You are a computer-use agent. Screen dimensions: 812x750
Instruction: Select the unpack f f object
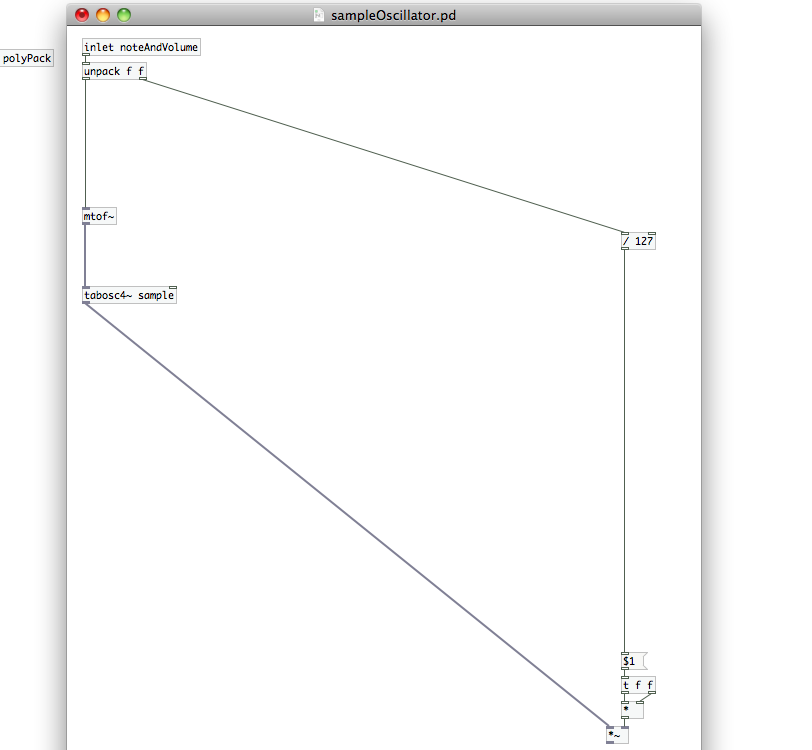click(114, 72)
